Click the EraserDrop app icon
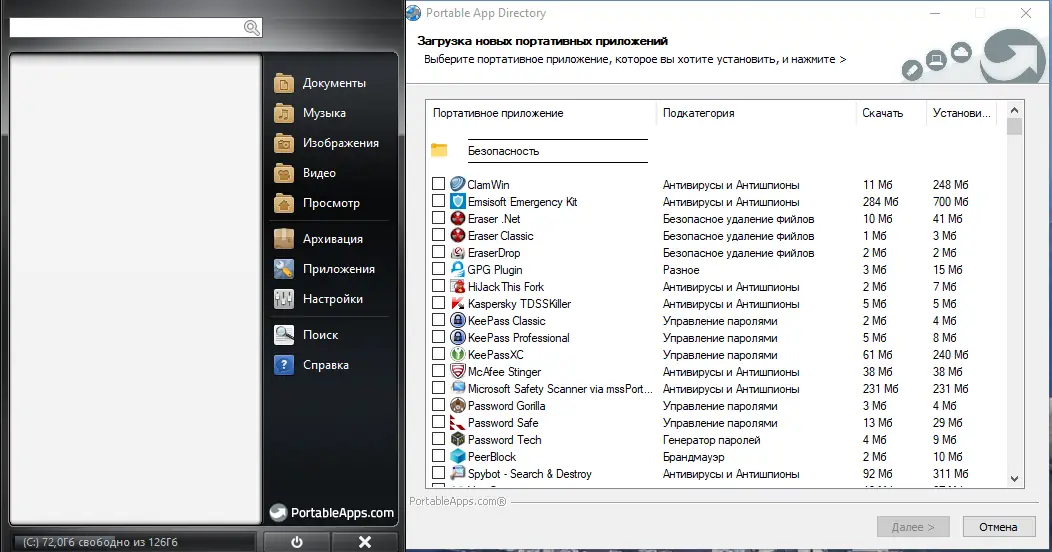 click(x=458, y=252)
